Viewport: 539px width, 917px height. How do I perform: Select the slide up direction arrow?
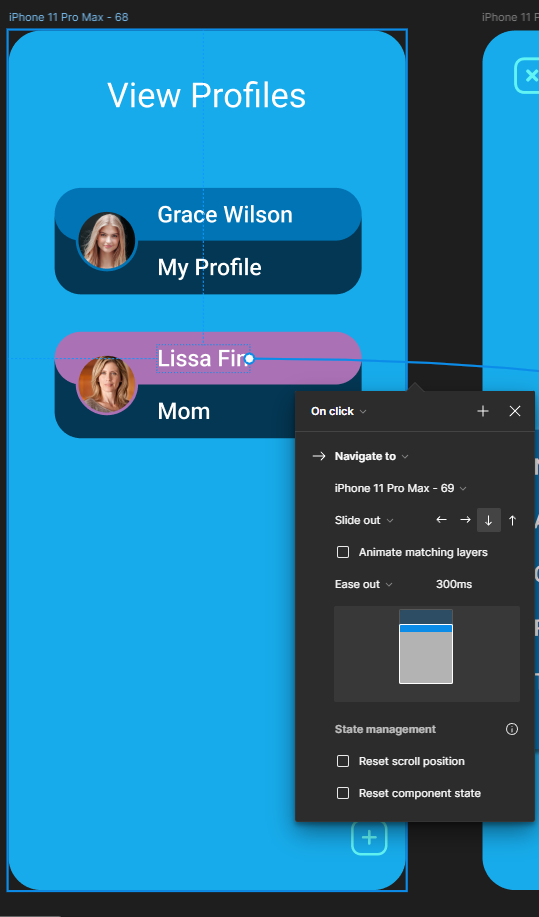(512, 520)
